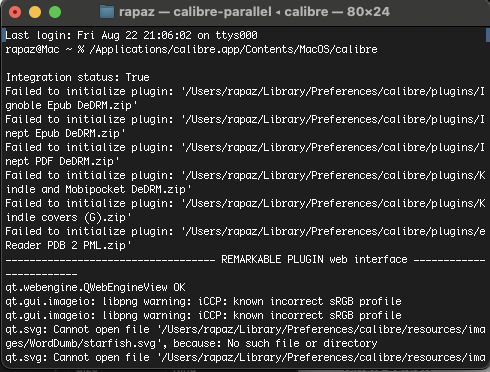
Task: Click the 'nept Epub DeDRM.zip' text
Action: 65,133
